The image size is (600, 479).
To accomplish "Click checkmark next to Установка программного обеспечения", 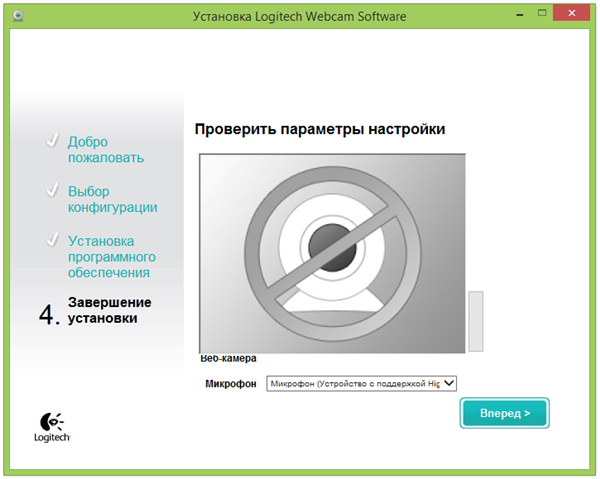I will [52, 240].
